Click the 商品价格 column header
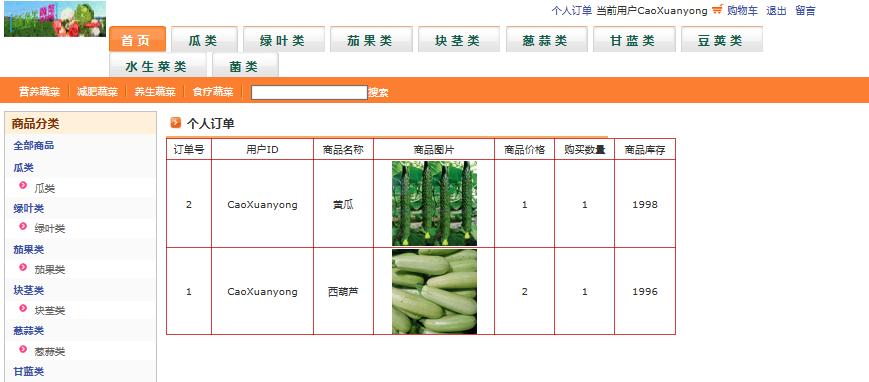The image size is (869, 382). click(x=524, y=150)
